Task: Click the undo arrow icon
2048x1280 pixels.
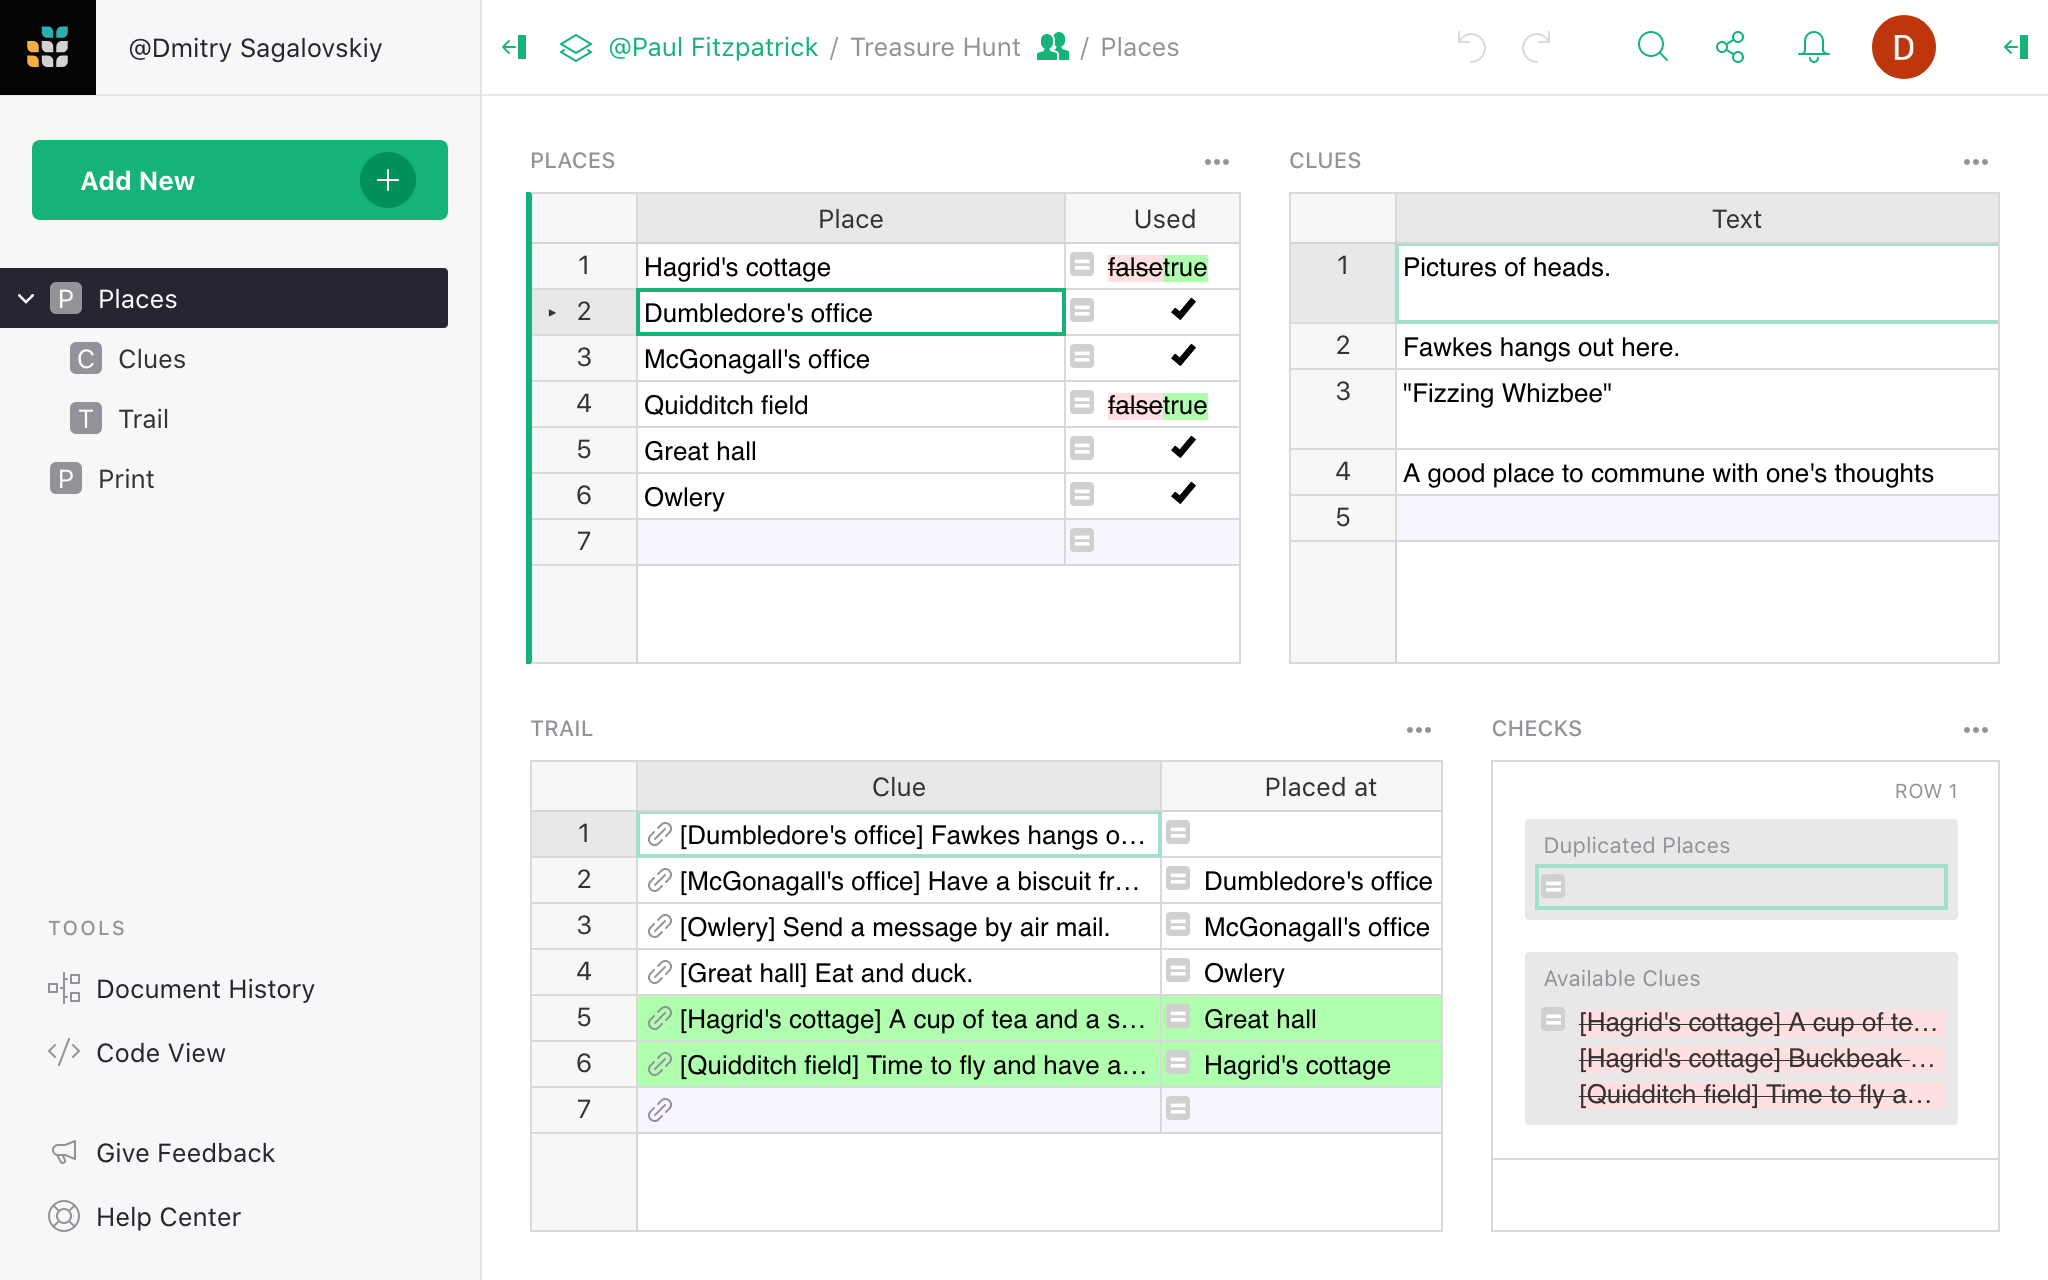Action: [x=1471, y=44]
